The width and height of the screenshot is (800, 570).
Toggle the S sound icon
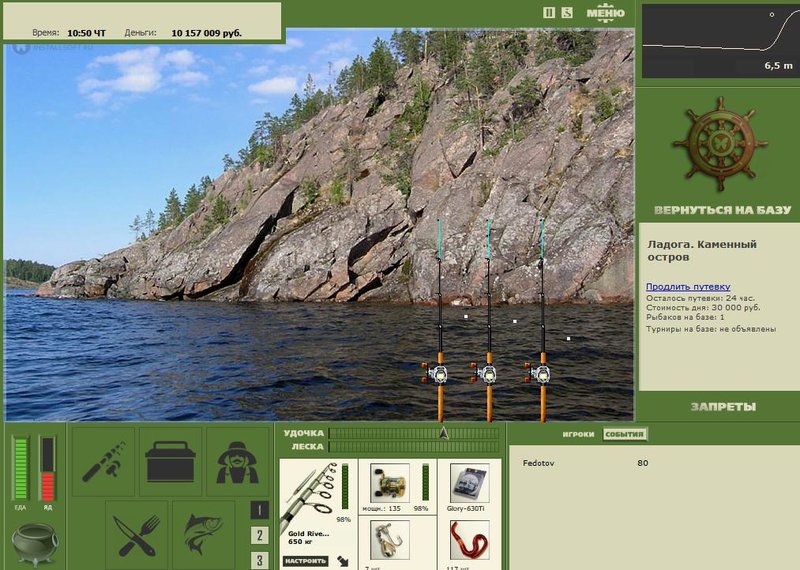[567, 13]
